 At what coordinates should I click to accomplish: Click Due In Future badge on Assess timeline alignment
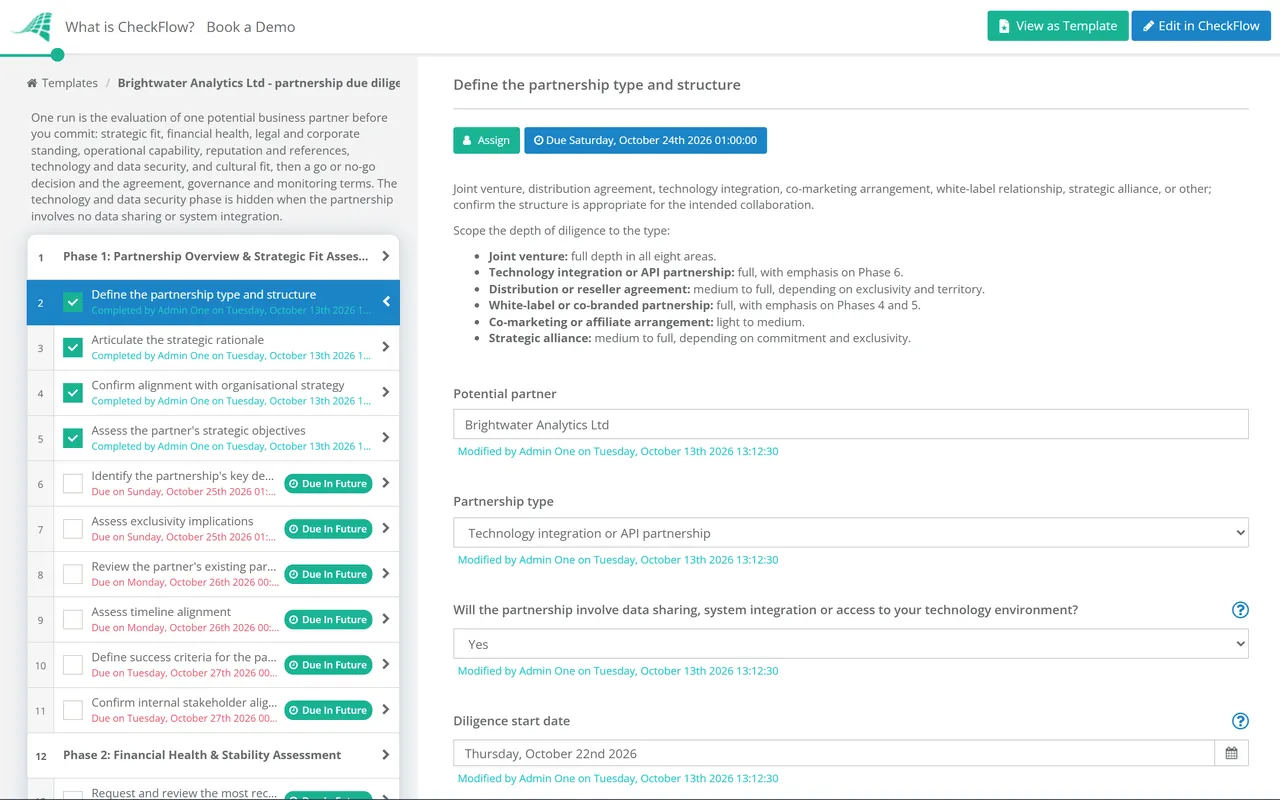tap(328, 619)
